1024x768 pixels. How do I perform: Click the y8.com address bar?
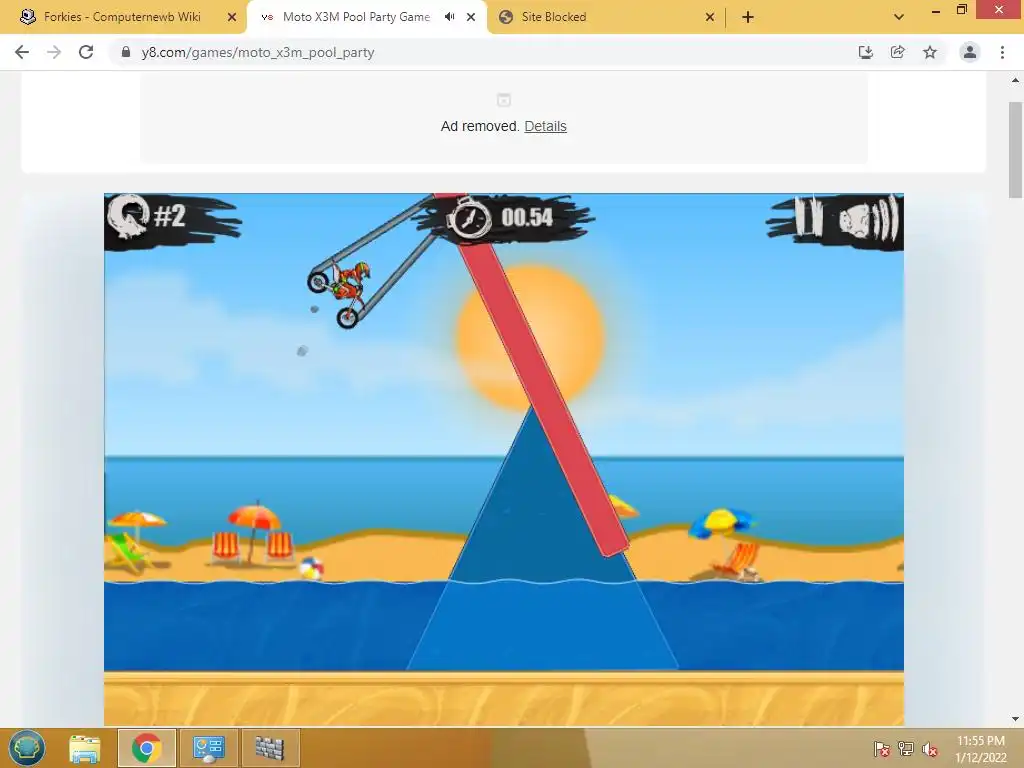(483, 52)
